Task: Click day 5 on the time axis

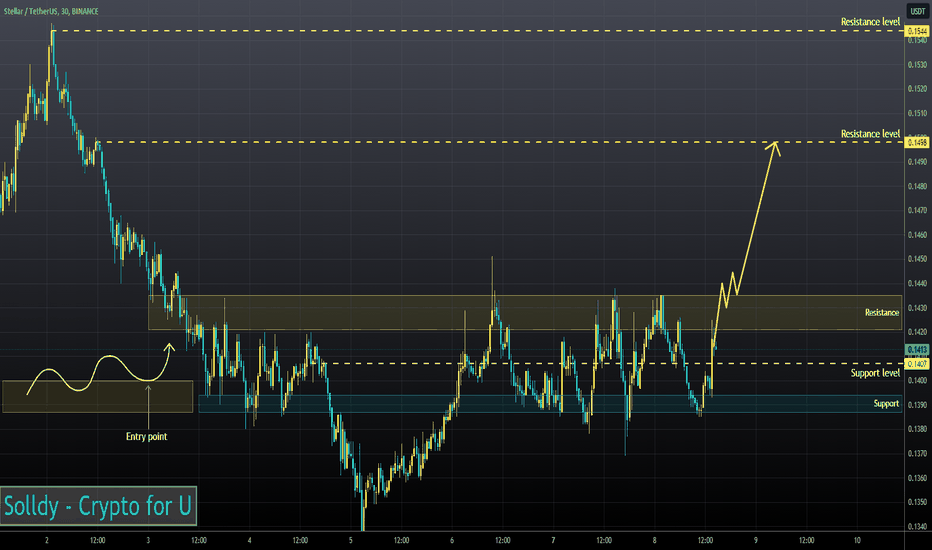Action: 351,540
